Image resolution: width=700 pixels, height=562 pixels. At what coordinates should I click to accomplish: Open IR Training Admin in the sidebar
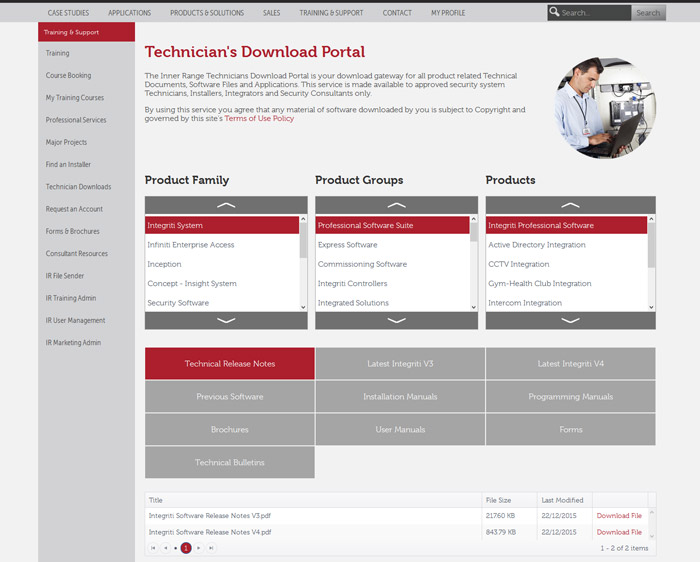[71, 298]
